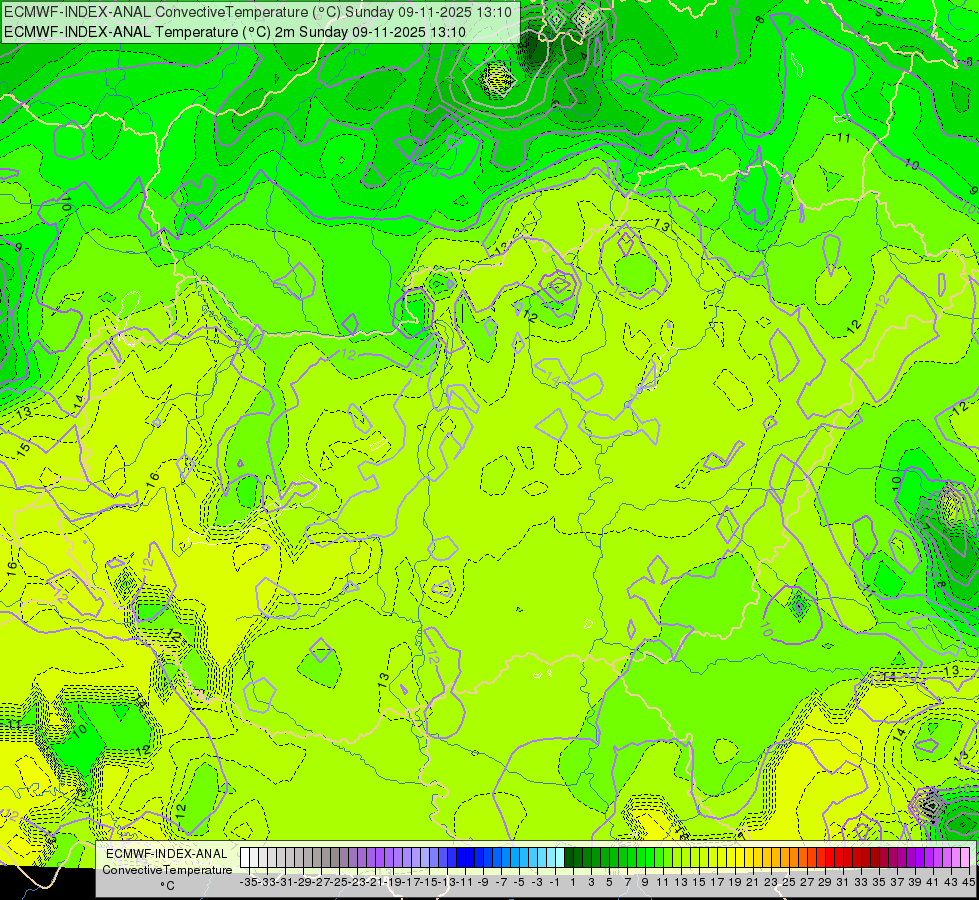Viewport: 979px width, 900px height.
Task: Click the legend scale value 33
Action: pos(861,882)
